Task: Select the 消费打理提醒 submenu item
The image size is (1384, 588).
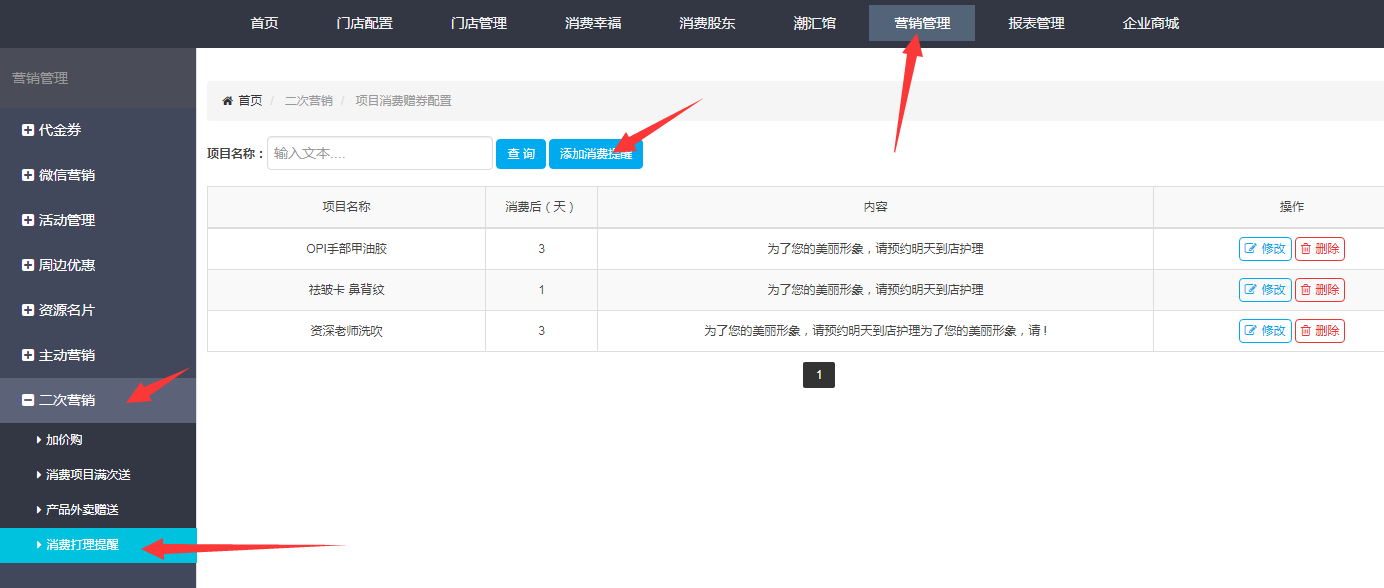Action: 98,545
